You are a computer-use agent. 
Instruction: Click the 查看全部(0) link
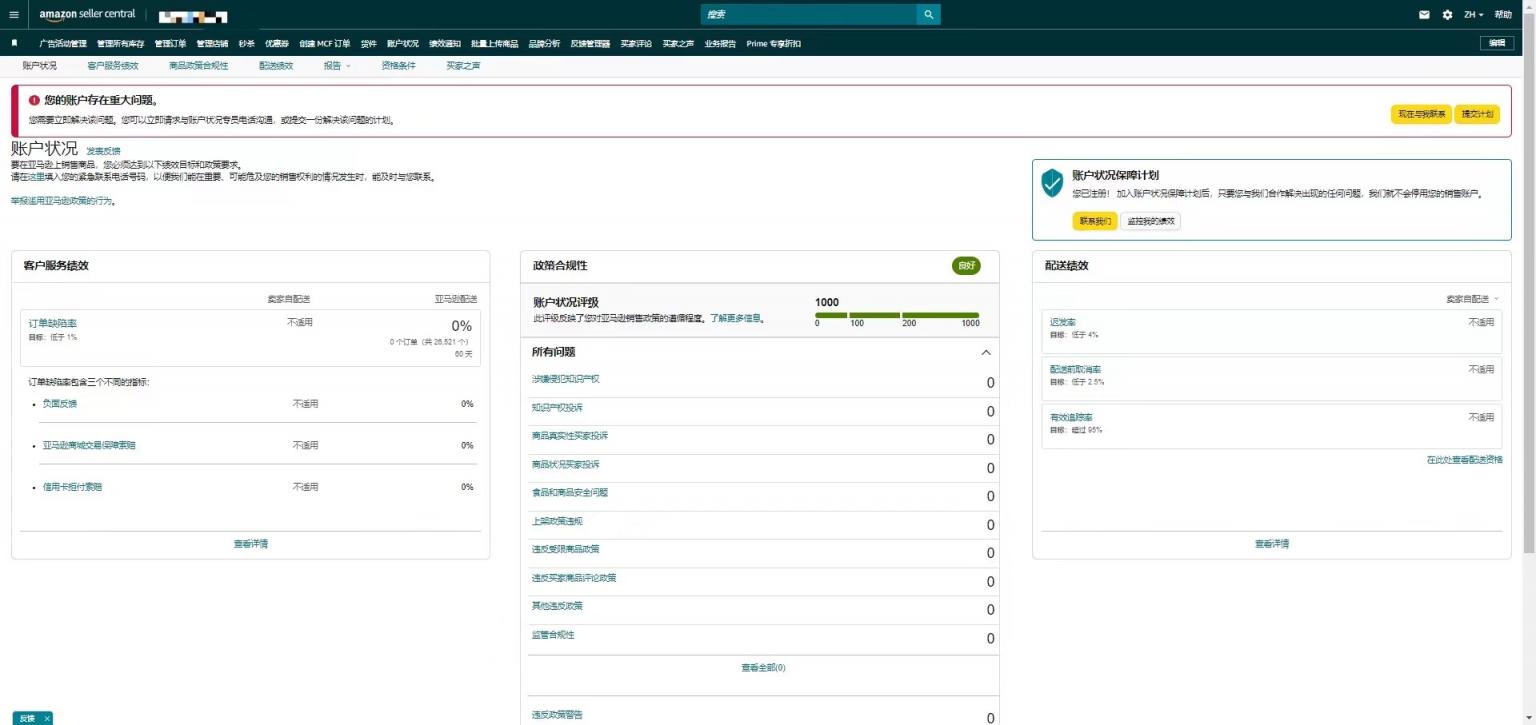[763, 668]
